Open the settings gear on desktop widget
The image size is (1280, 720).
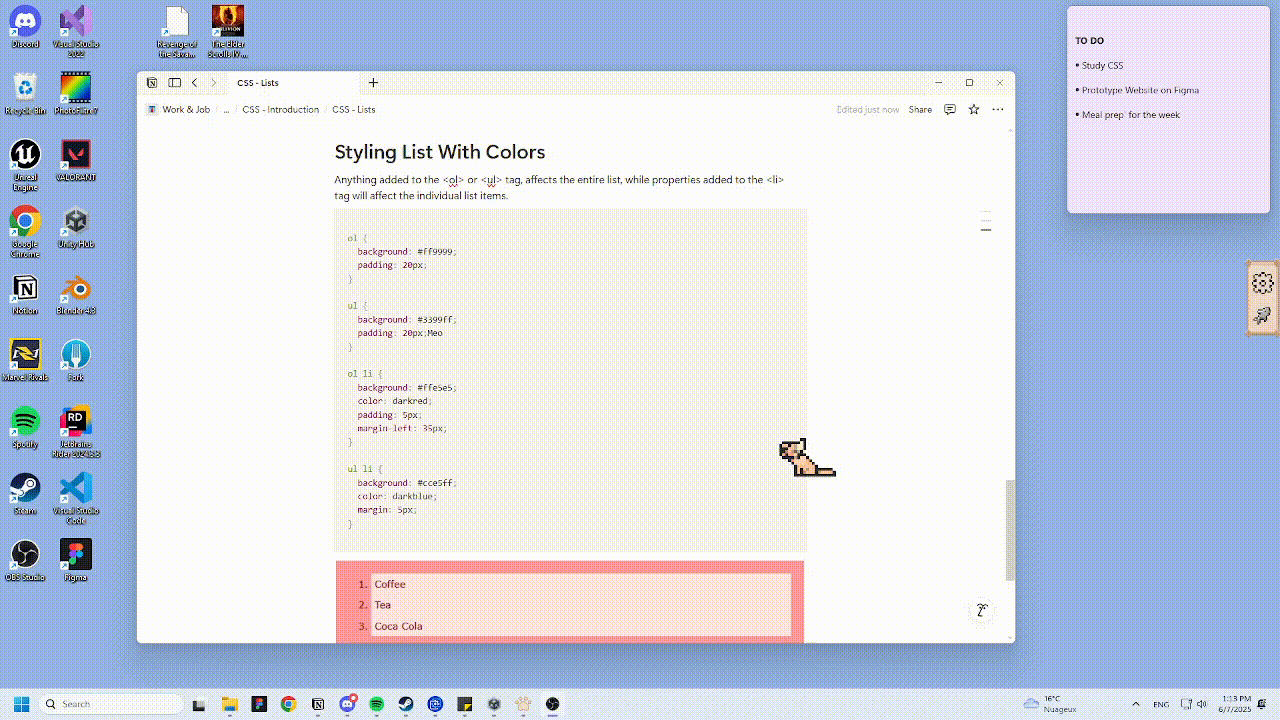1262,283
